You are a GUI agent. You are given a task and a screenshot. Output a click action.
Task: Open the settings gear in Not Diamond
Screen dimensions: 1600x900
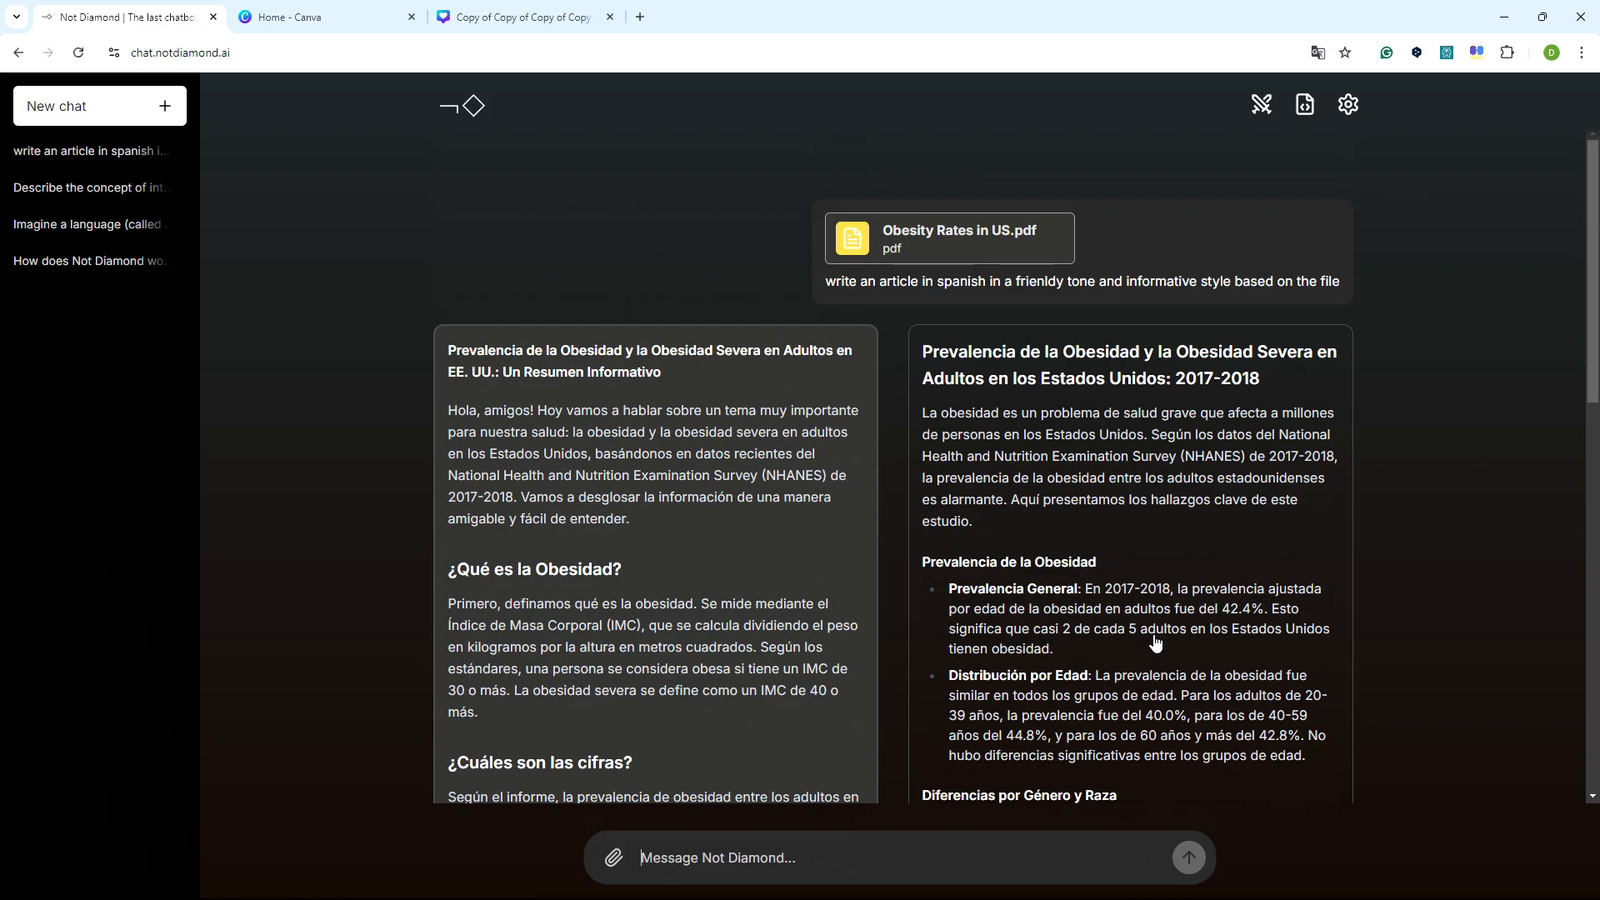coord(1347,104)
